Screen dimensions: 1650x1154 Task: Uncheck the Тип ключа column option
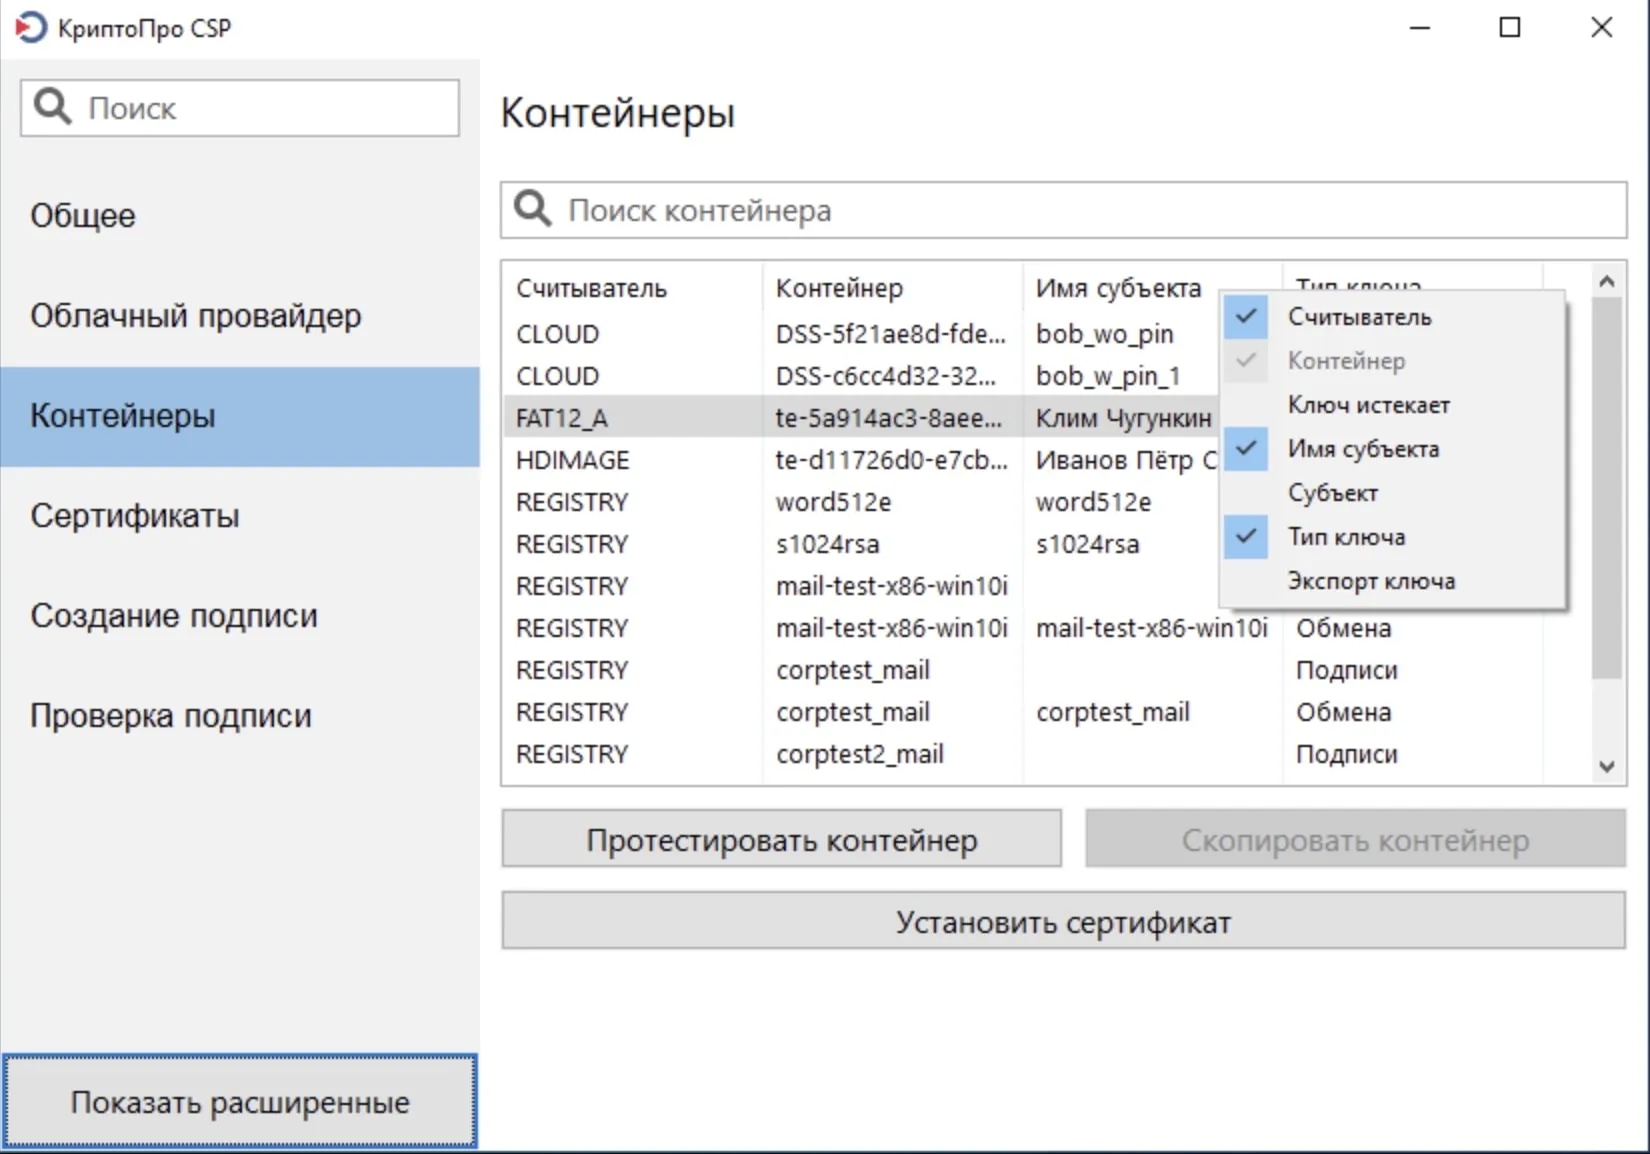pyautogui.click(x=1345, y=537)
